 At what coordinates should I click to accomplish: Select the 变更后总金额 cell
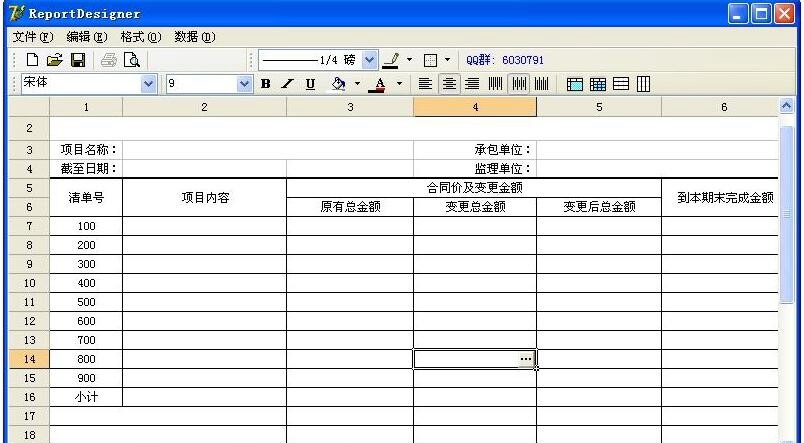point(599,207)
